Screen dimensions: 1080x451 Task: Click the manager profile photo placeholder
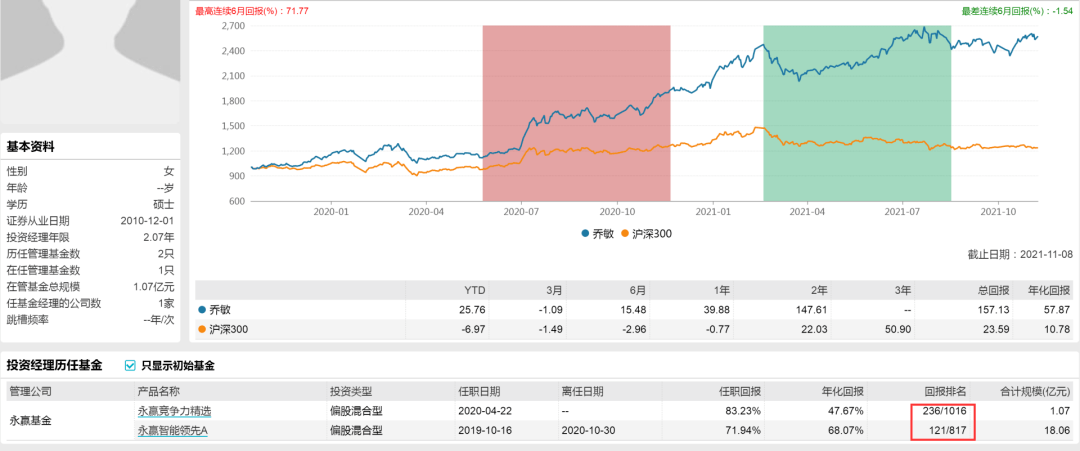pos(90,62)
